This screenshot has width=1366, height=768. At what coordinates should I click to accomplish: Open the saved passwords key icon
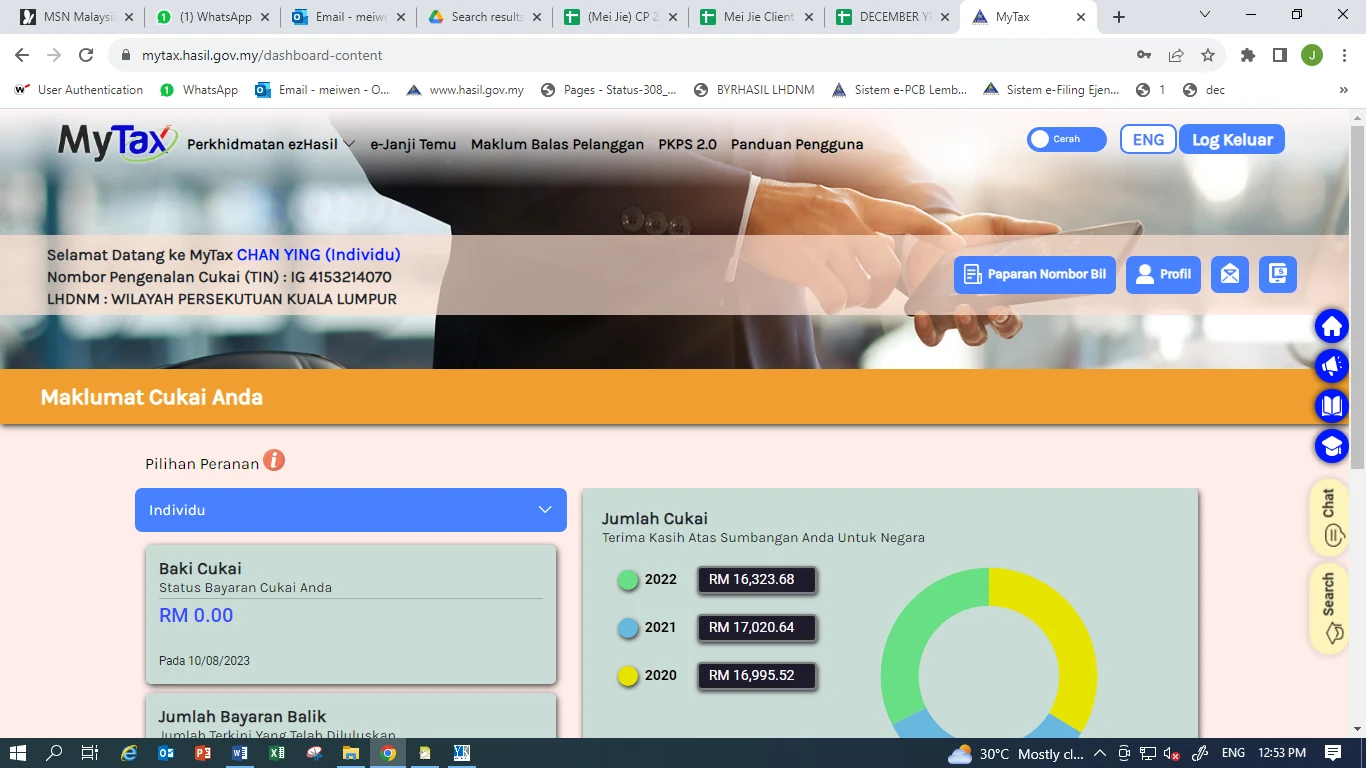(x=1144, y=55)
